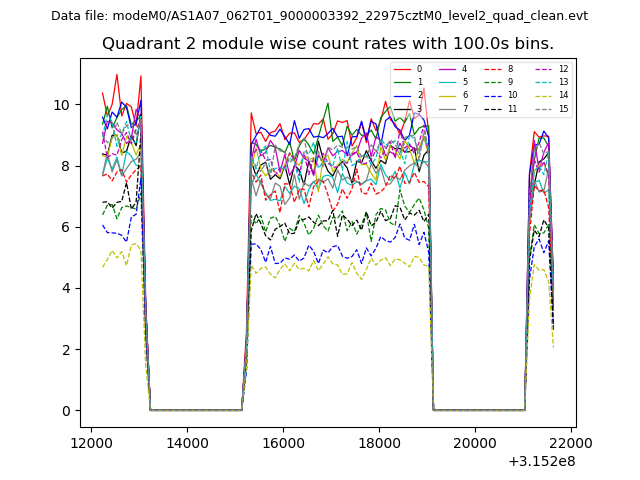The image size is (640, 480).
Task: Click the x-axis tick label 20000
Action: point(474,443)
